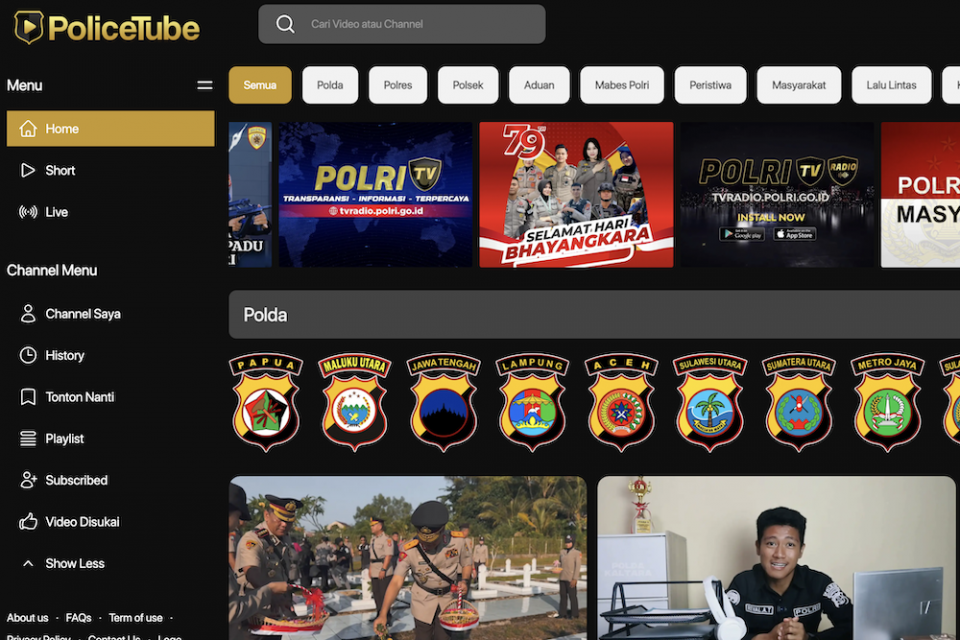Screen dimensions: 960x640
Task: Select the Mabes Polri category
Action: point(622,85)
